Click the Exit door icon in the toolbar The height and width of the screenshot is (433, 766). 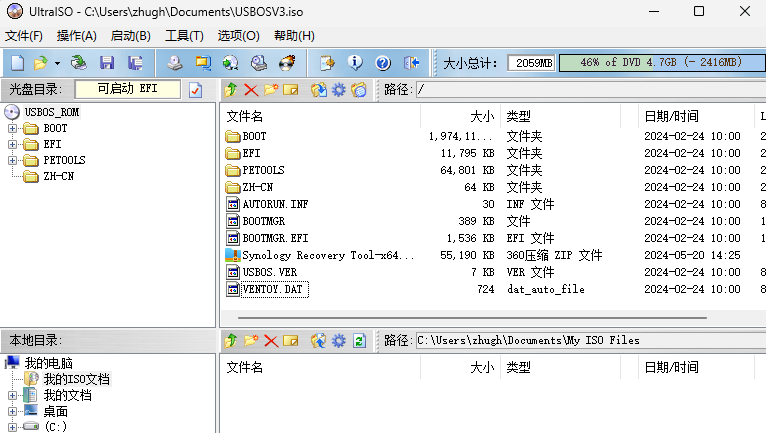coord(411,63)
